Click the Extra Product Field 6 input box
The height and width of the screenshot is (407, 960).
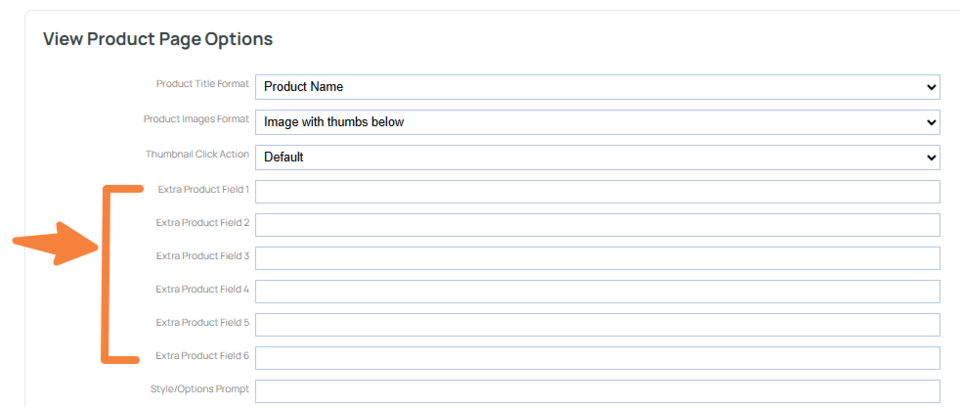click(x=597, y=358)
